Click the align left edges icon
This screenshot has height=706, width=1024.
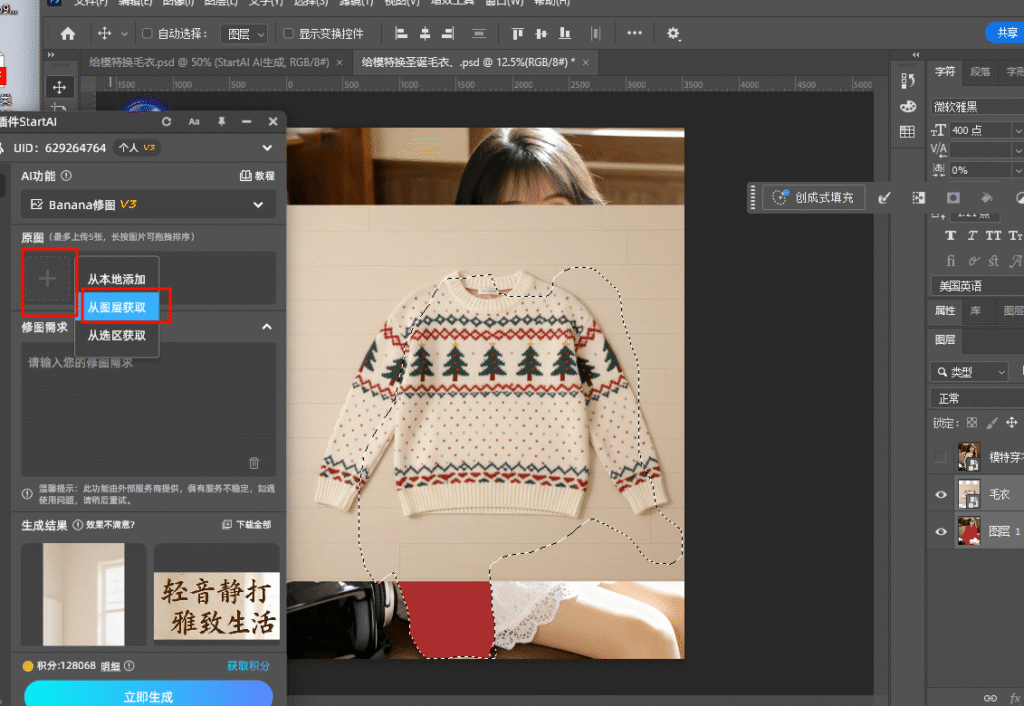pyautogui.click(x=401, y=33)
